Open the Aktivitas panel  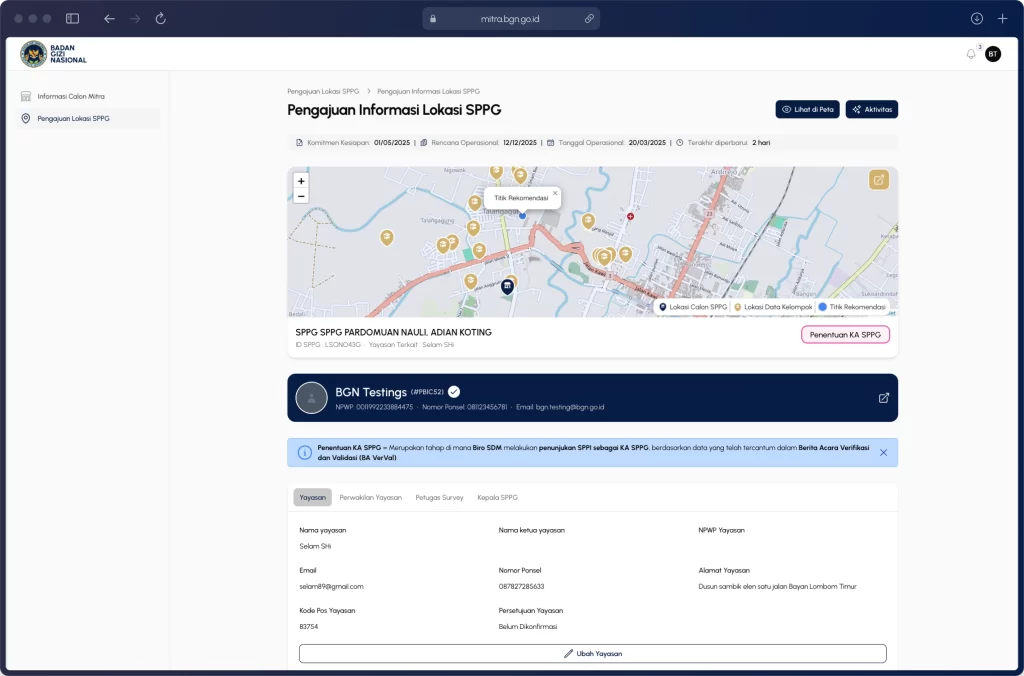[871, 109]
